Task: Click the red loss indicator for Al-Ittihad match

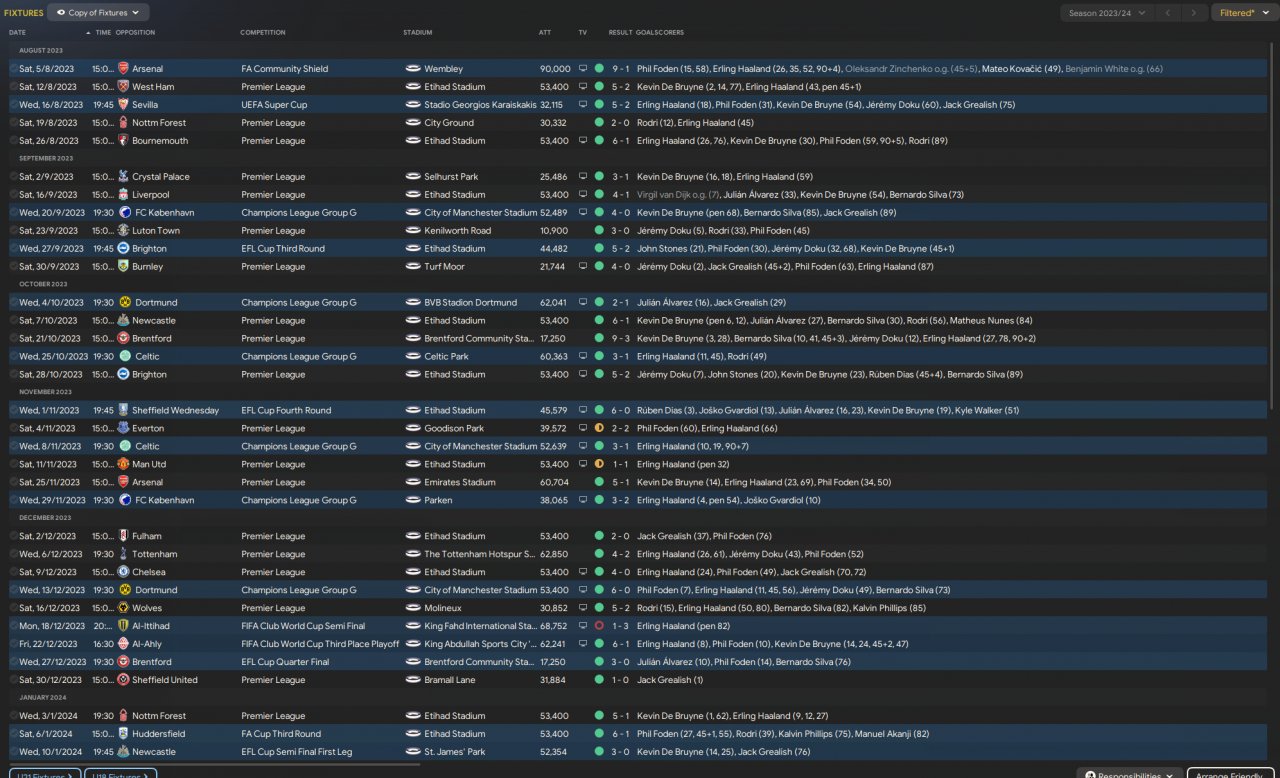Action: coord(599,627)
